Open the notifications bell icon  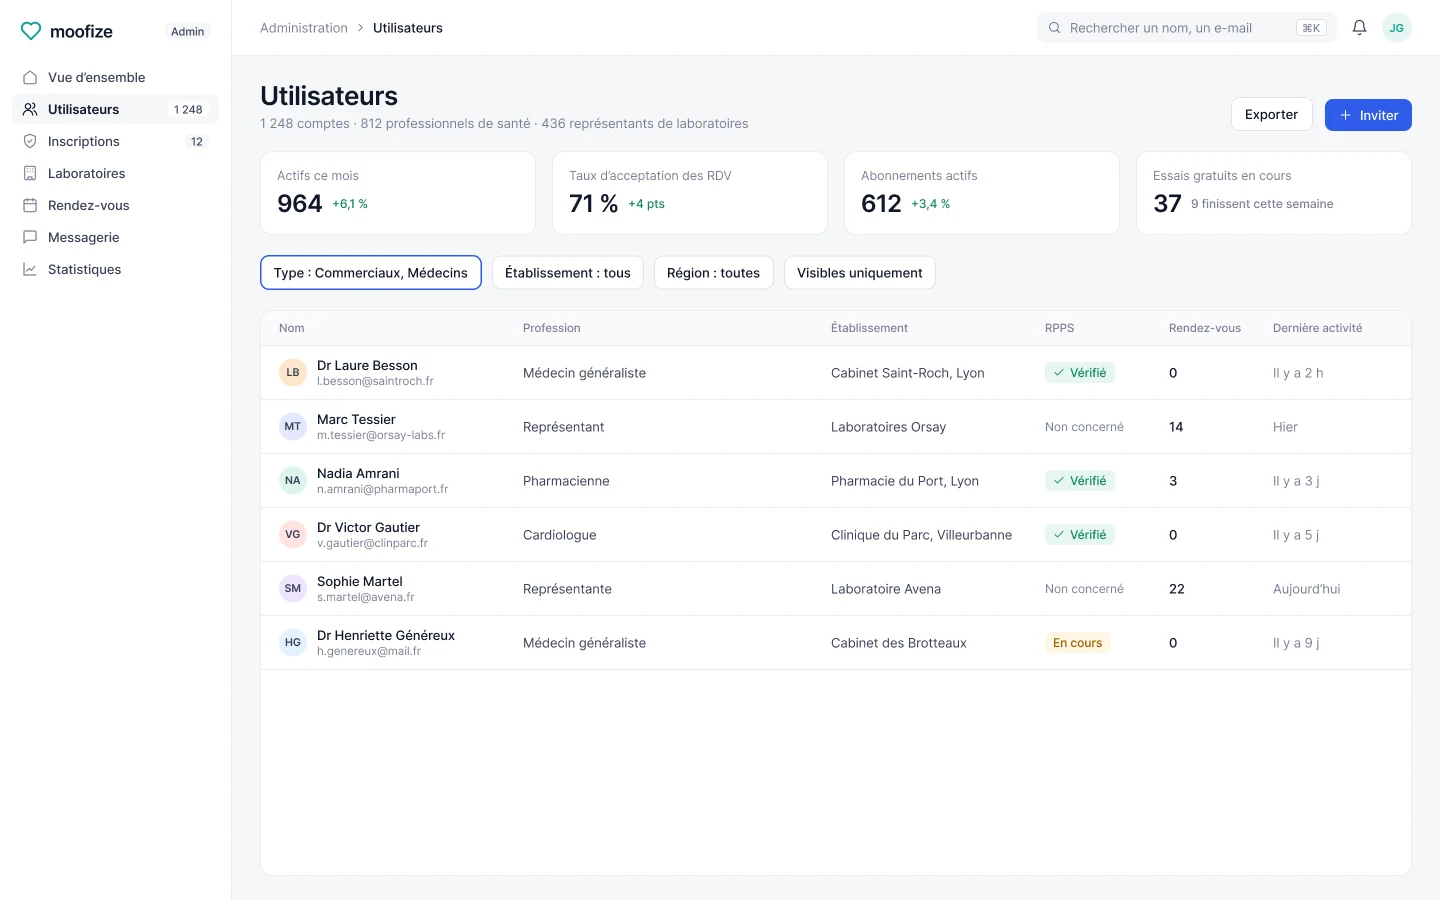[1359, 28]
